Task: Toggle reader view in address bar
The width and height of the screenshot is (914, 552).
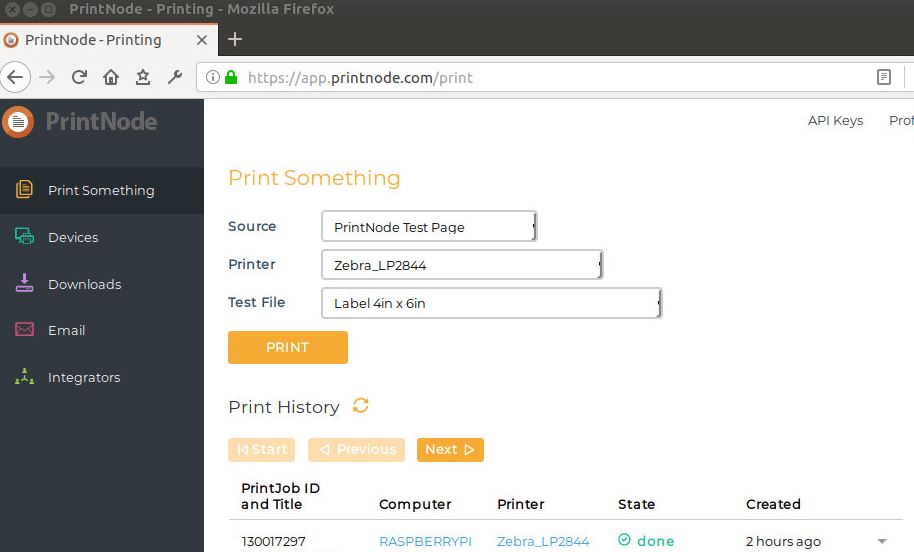Action: (884, 77)
